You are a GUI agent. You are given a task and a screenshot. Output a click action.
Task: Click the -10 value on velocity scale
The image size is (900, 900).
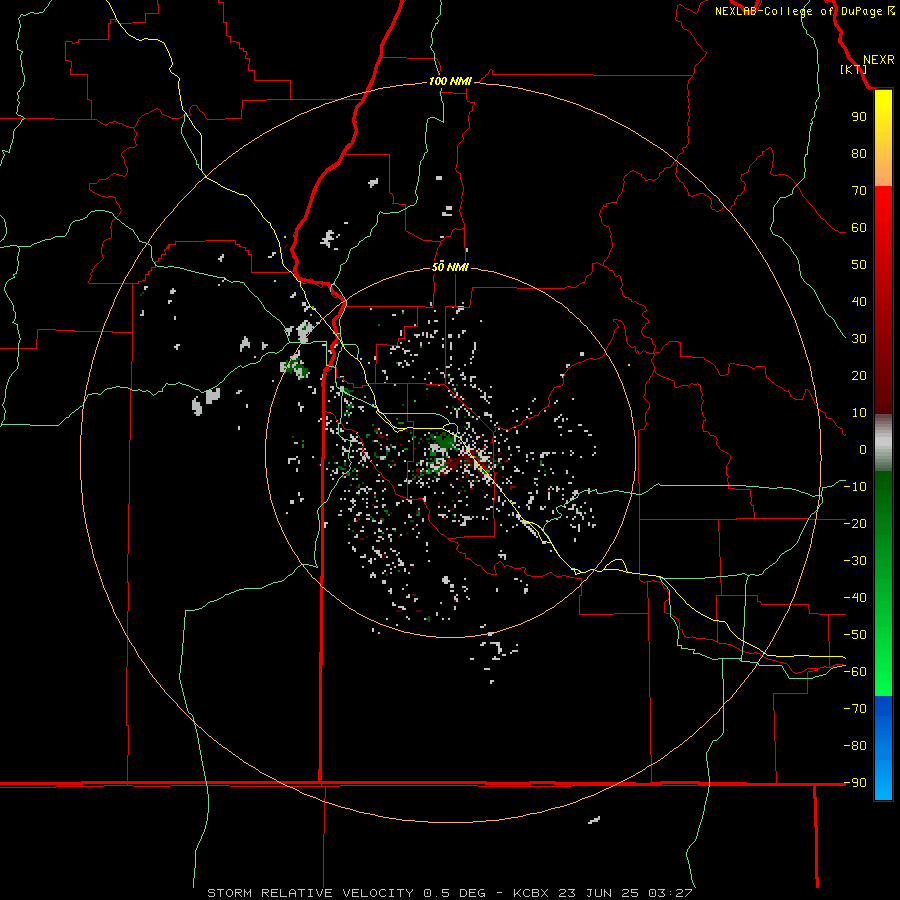855,487
